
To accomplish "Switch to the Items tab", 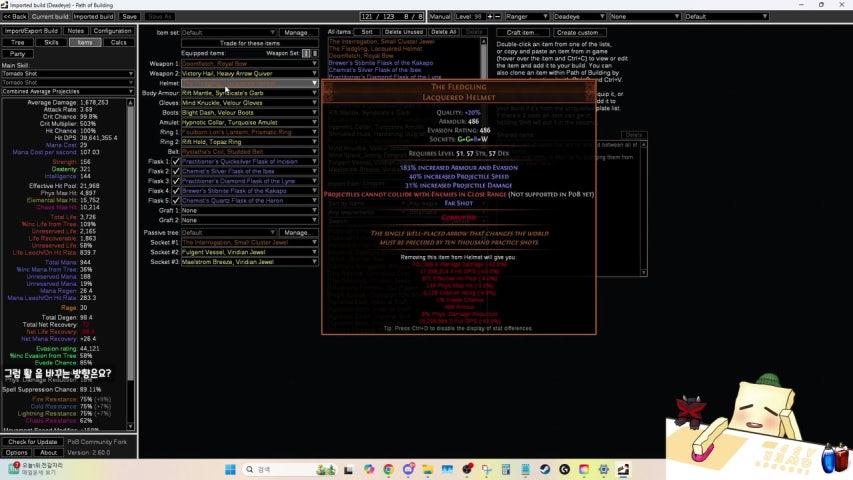I will [85, 42].
